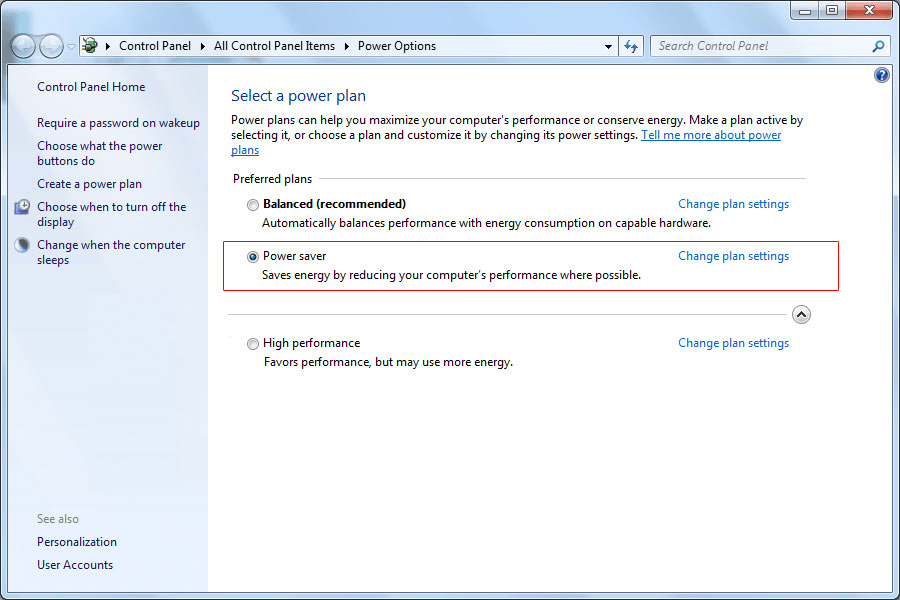
Task: Select the Balanced (recommended) power plan
Action: (252, 204)
